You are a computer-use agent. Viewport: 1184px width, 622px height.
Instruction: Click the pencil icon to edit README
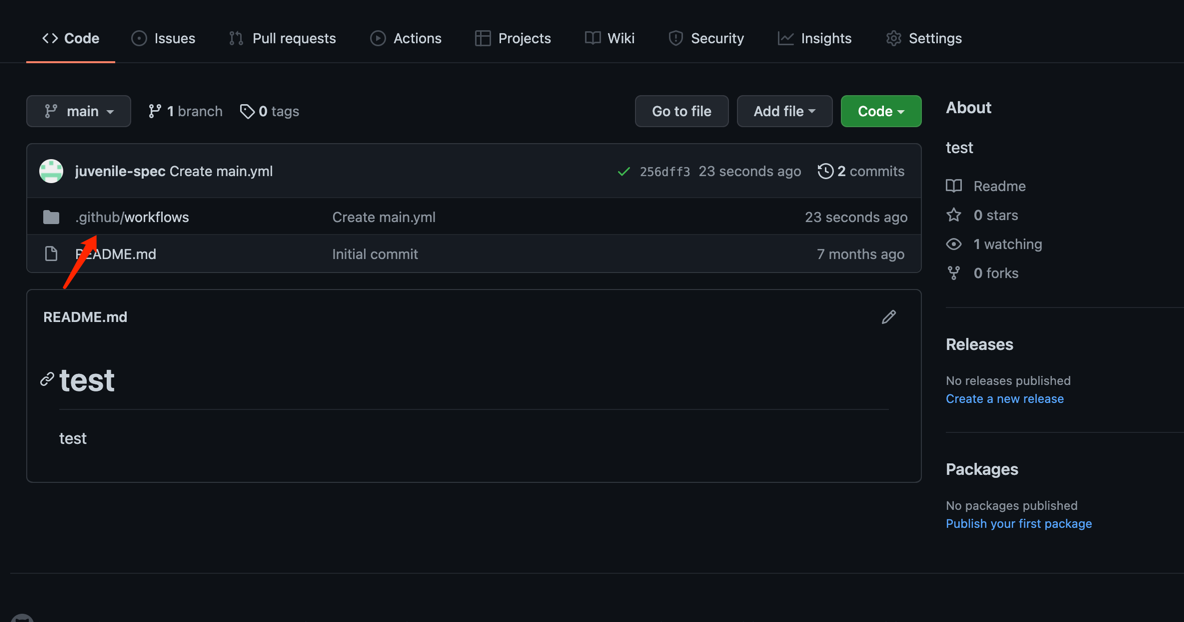[889, 317]
